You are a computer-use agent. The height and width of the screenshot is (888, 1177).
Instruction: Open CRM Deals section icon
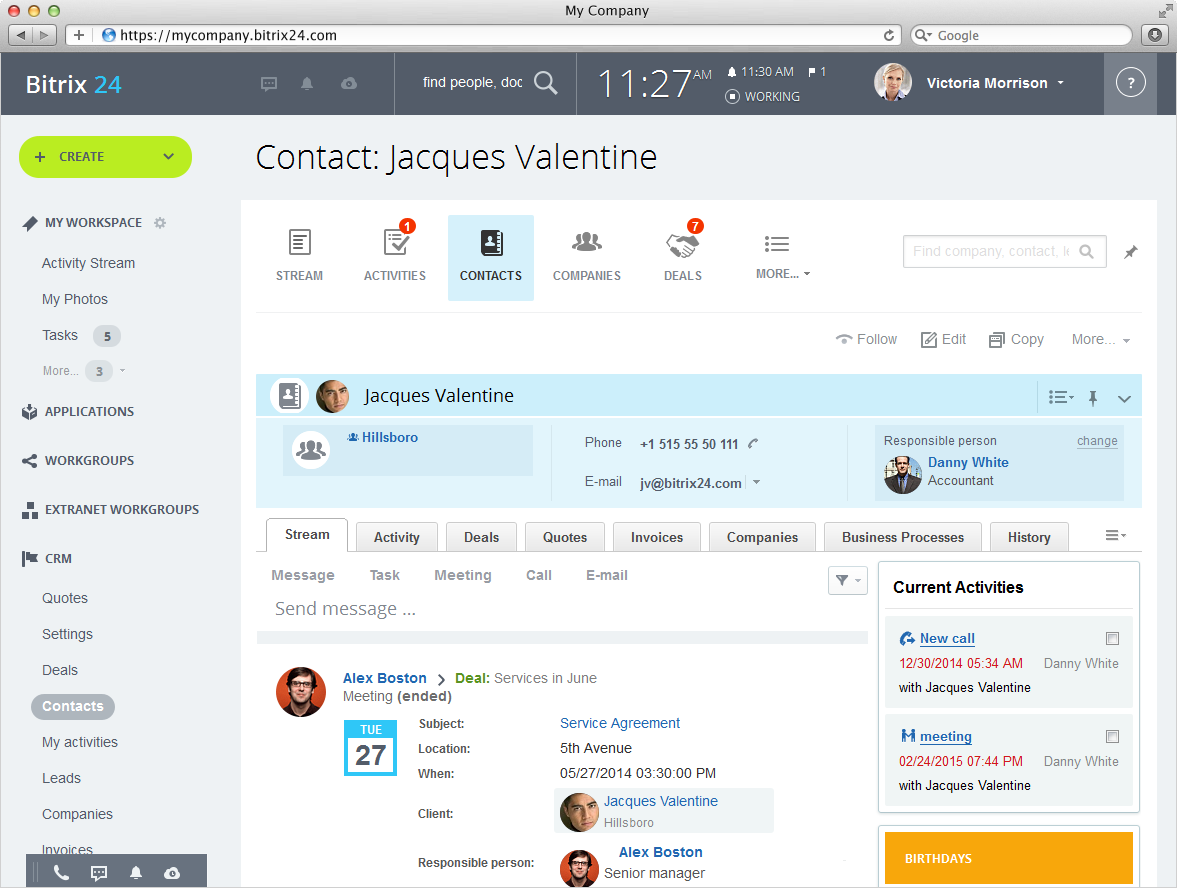click(682, 245)
